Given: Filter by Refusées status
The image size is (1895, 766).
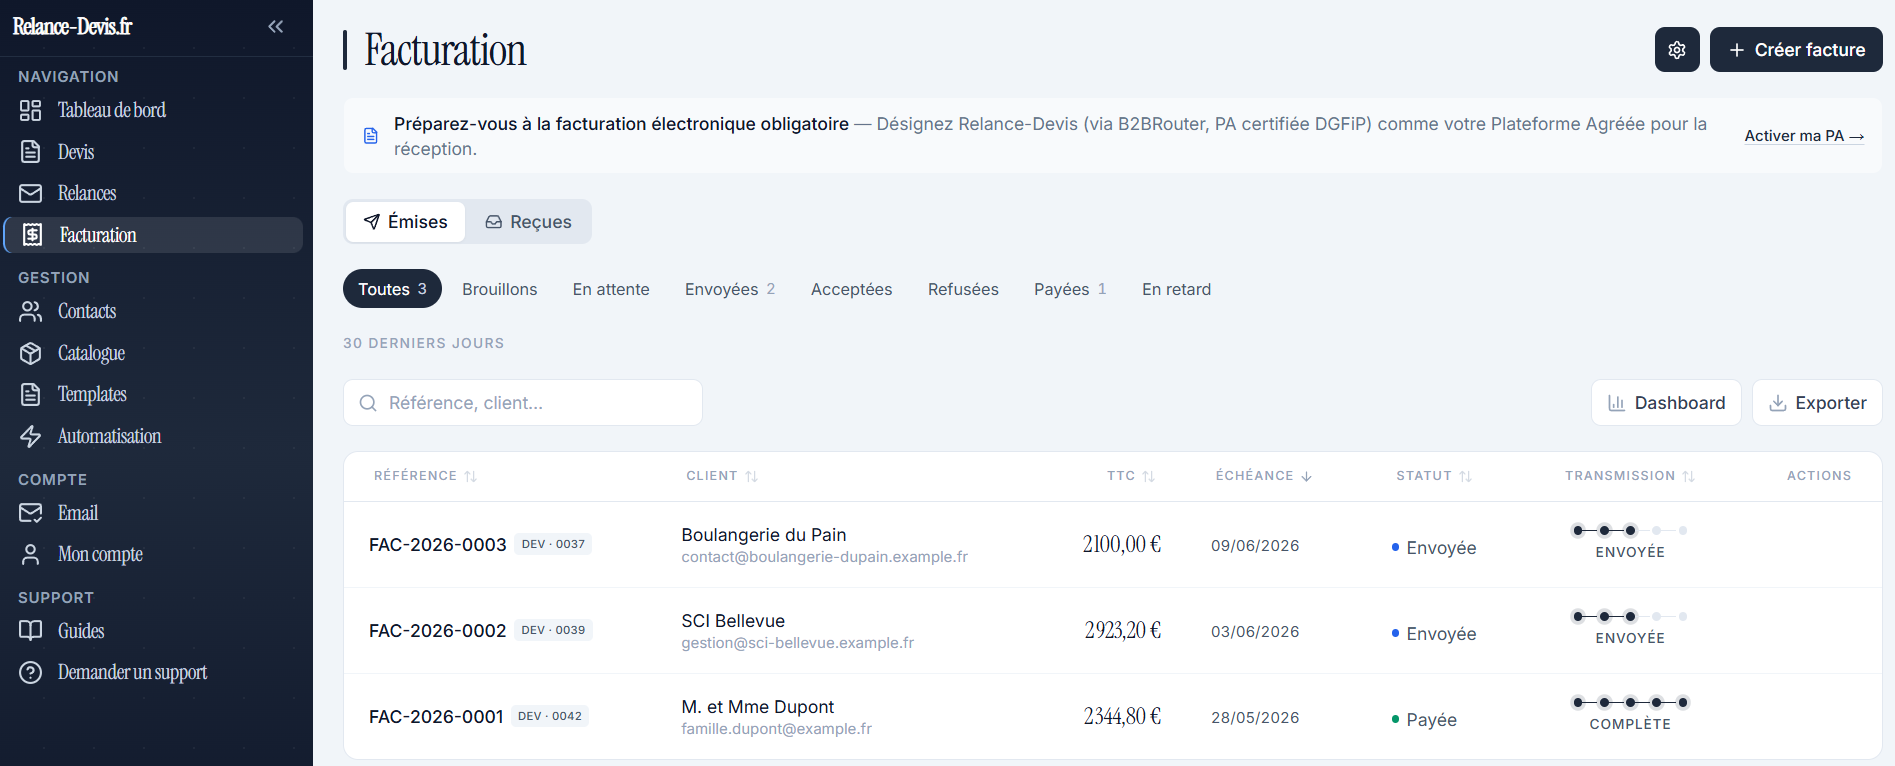Looking at the screenshot, I should click(963, 289).
